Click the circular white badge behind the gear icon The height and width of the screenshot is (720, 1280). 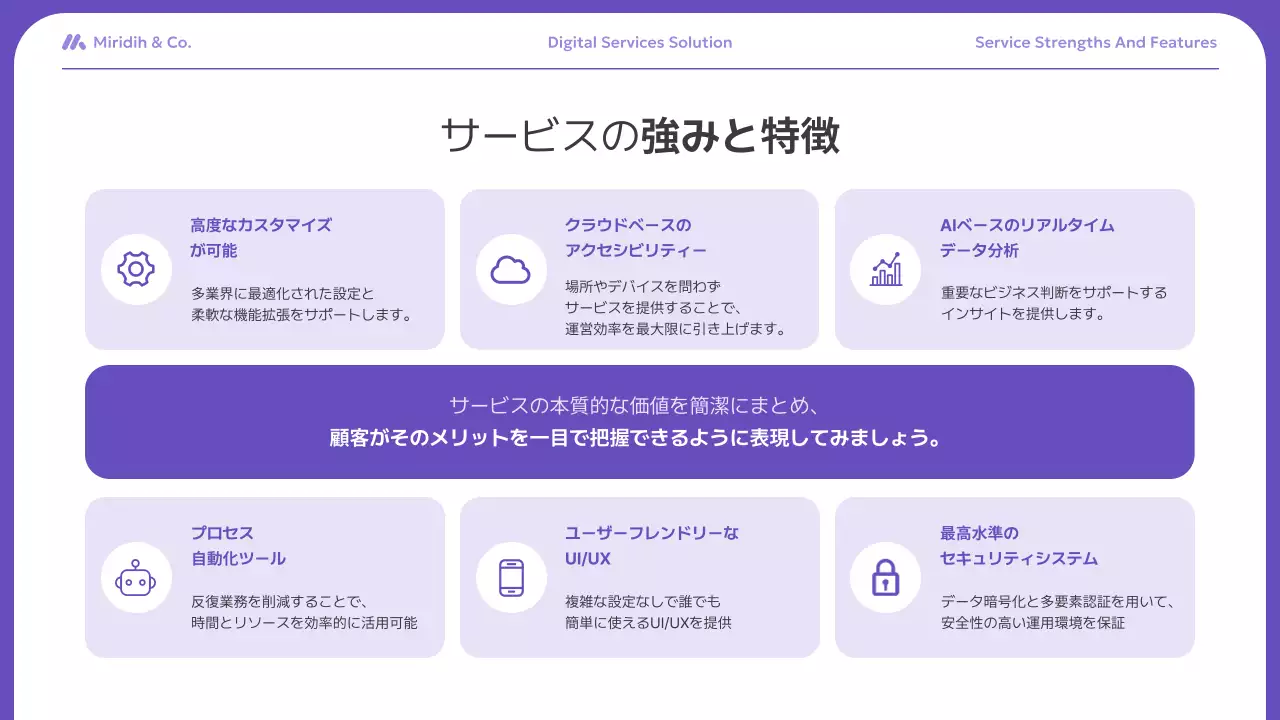pyautogui.click(x=136, y=269)
